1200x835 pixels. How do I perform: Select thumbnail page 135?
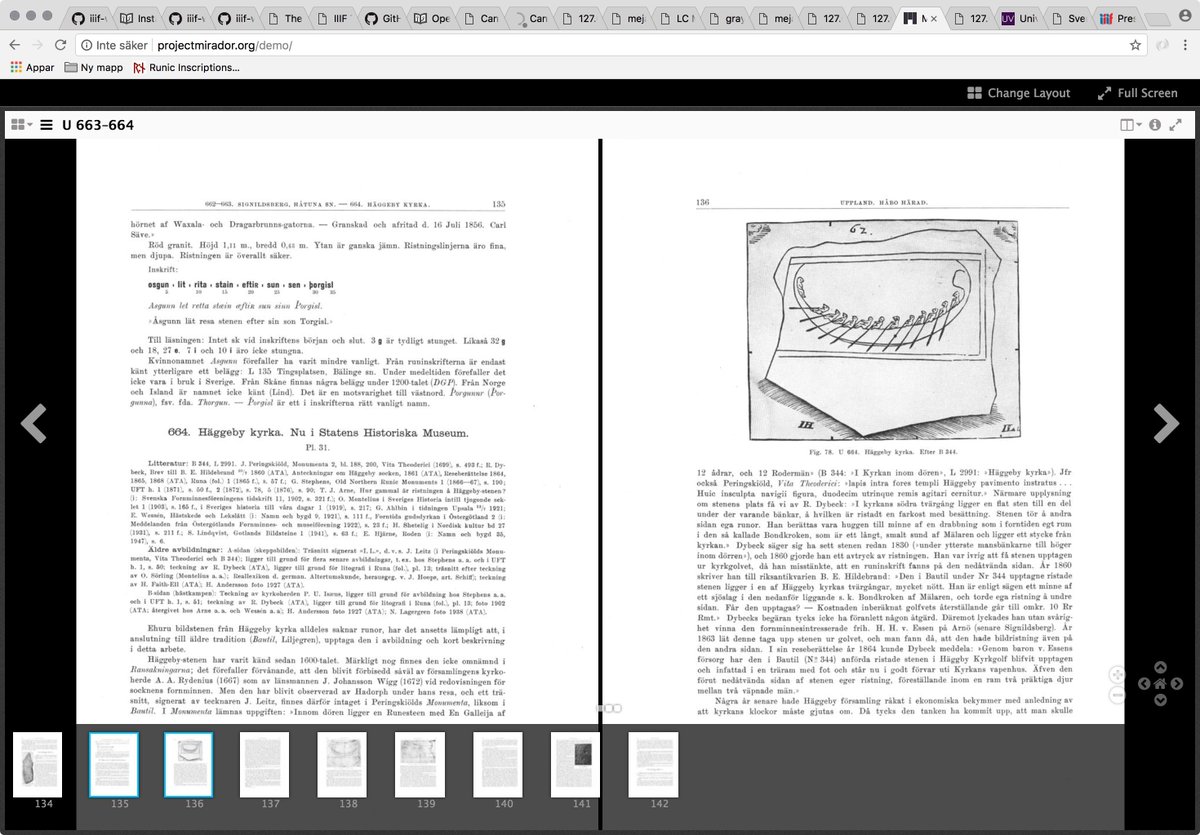[x=113, y=765]
